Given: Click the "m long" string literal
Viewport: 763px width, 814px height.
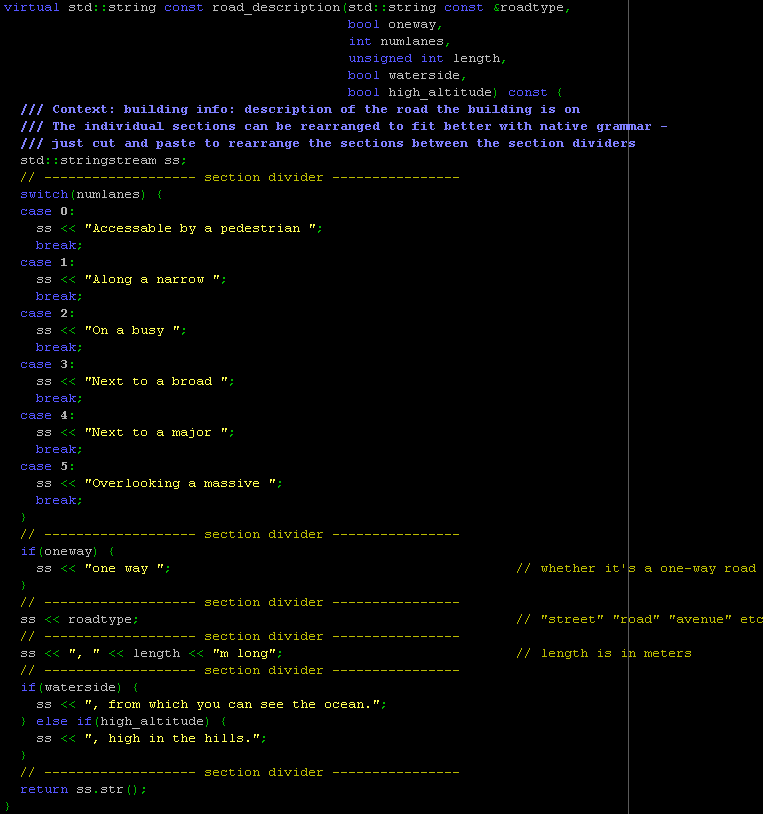Looking at the screenshot, I should (x=244, y=654).
